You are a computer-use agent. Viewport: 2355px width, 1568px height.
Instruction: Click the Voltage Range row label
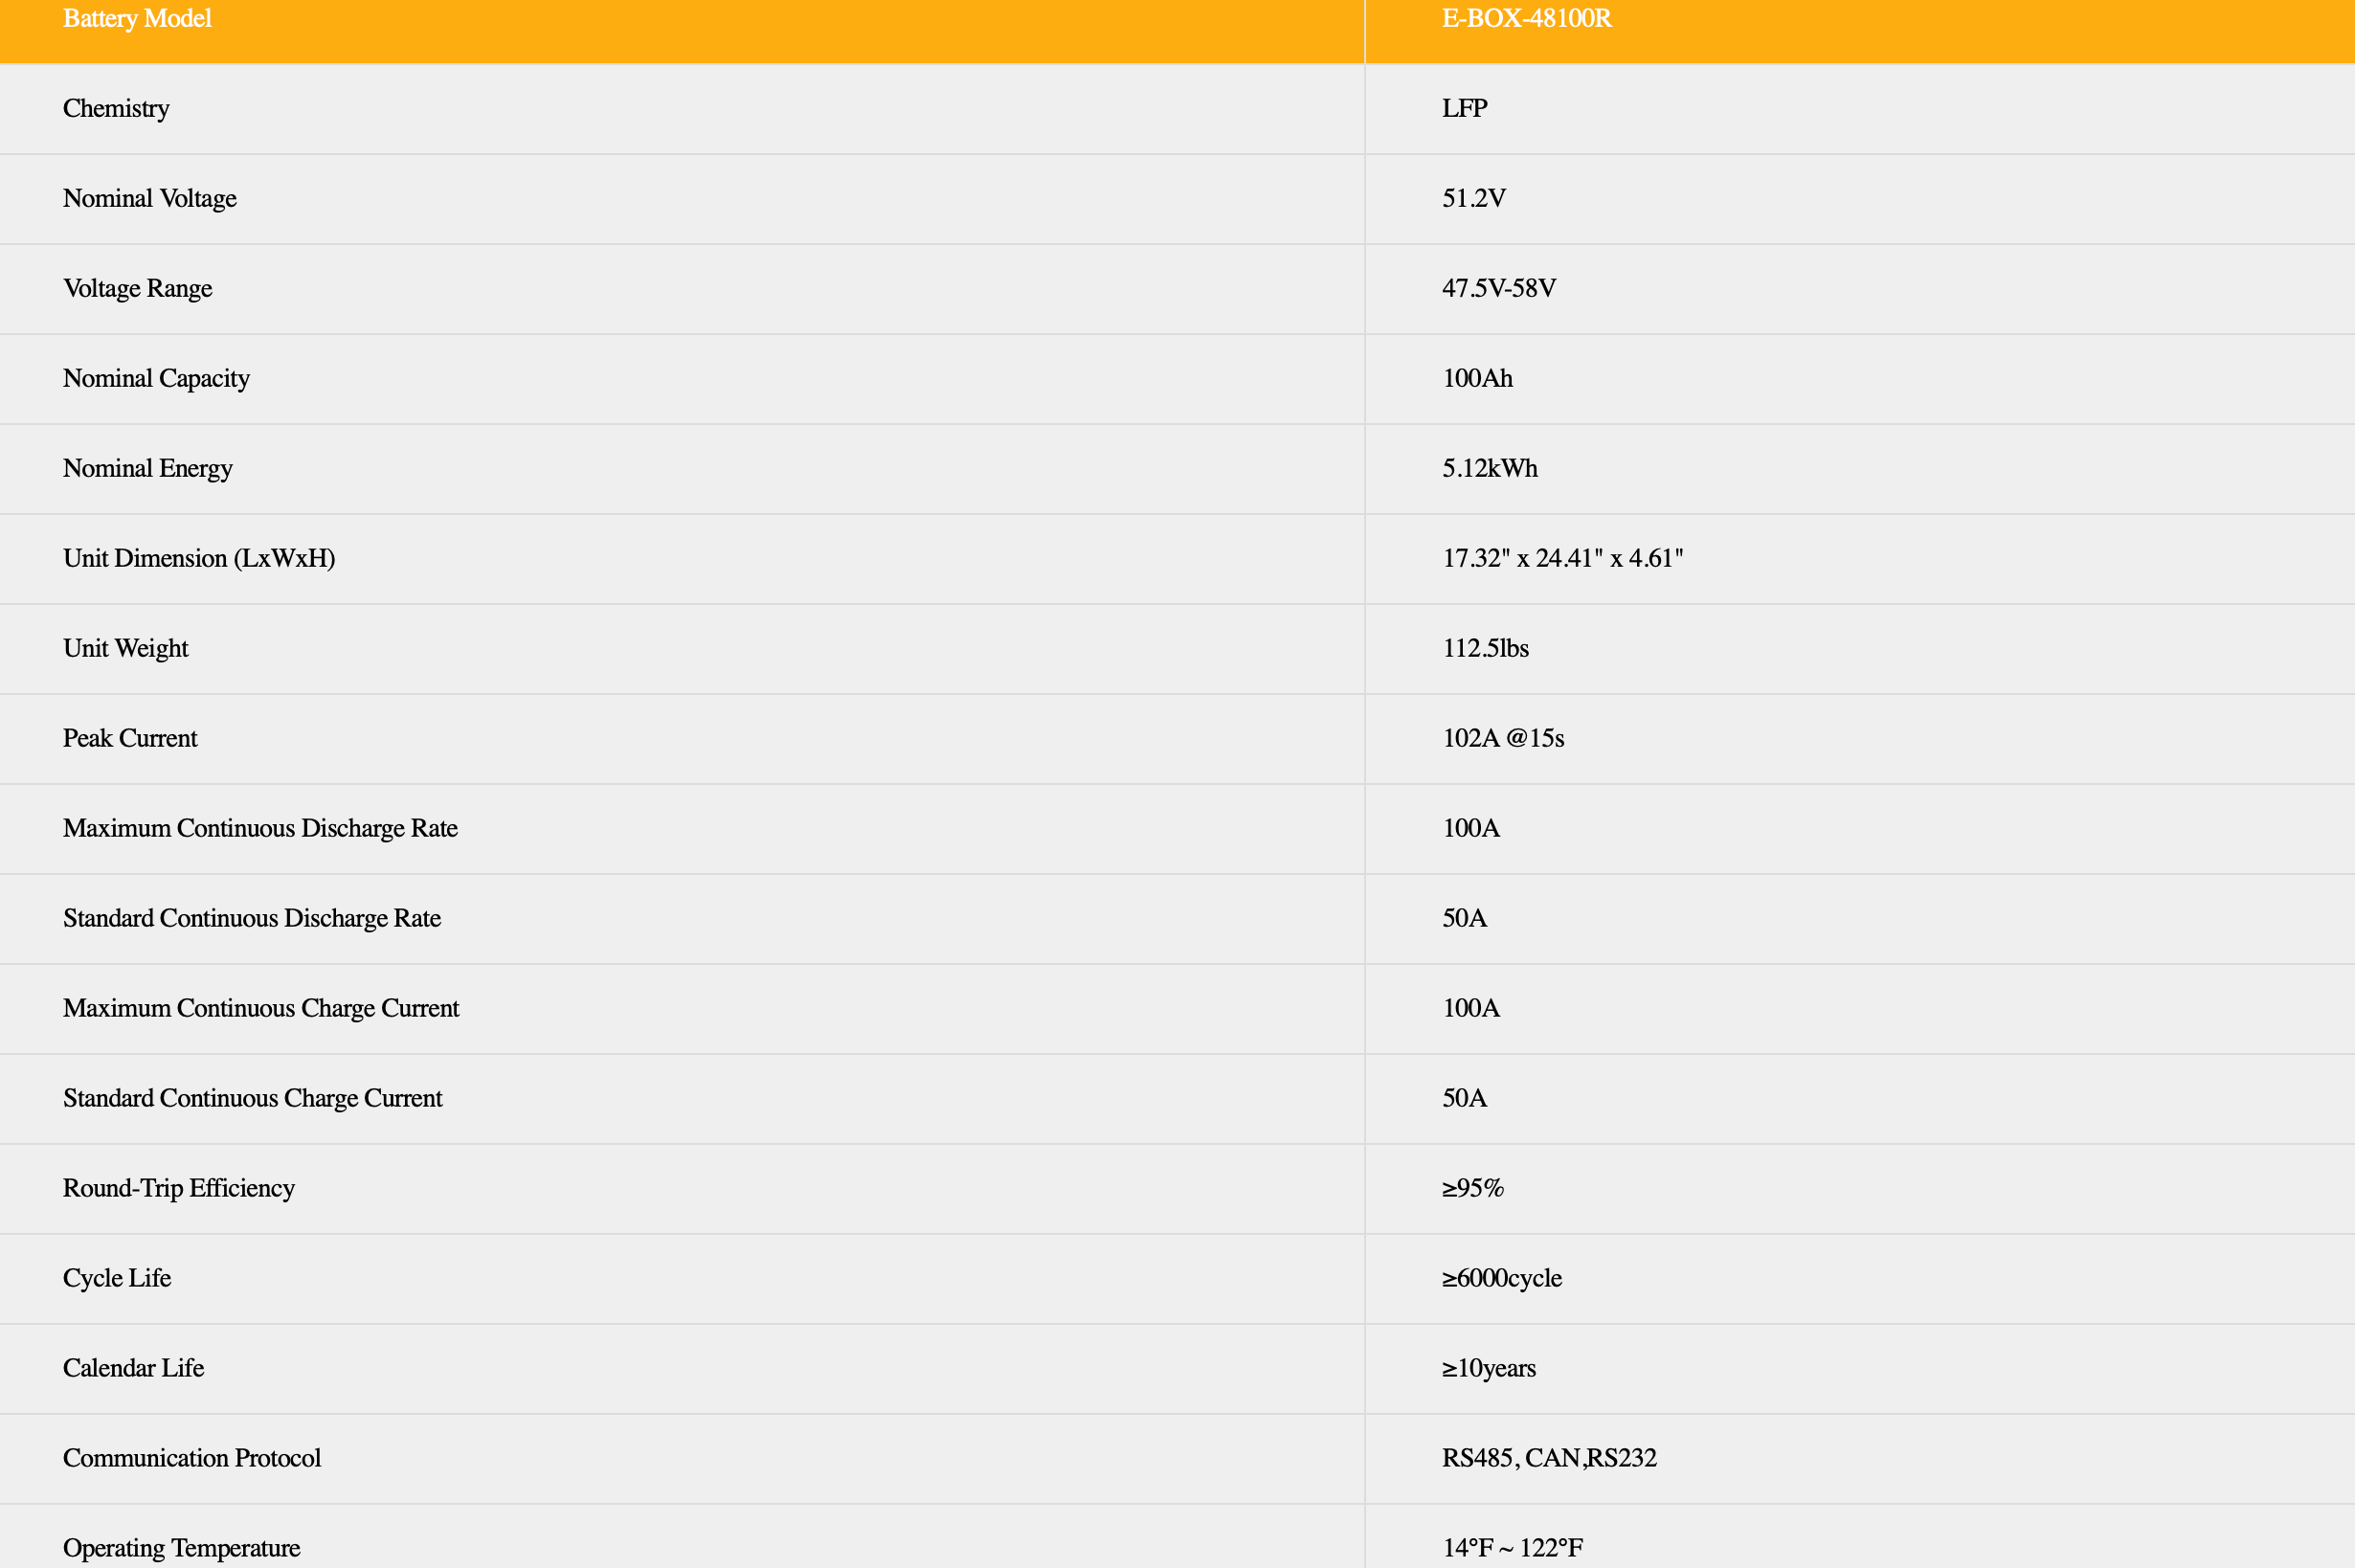point(138,288)
